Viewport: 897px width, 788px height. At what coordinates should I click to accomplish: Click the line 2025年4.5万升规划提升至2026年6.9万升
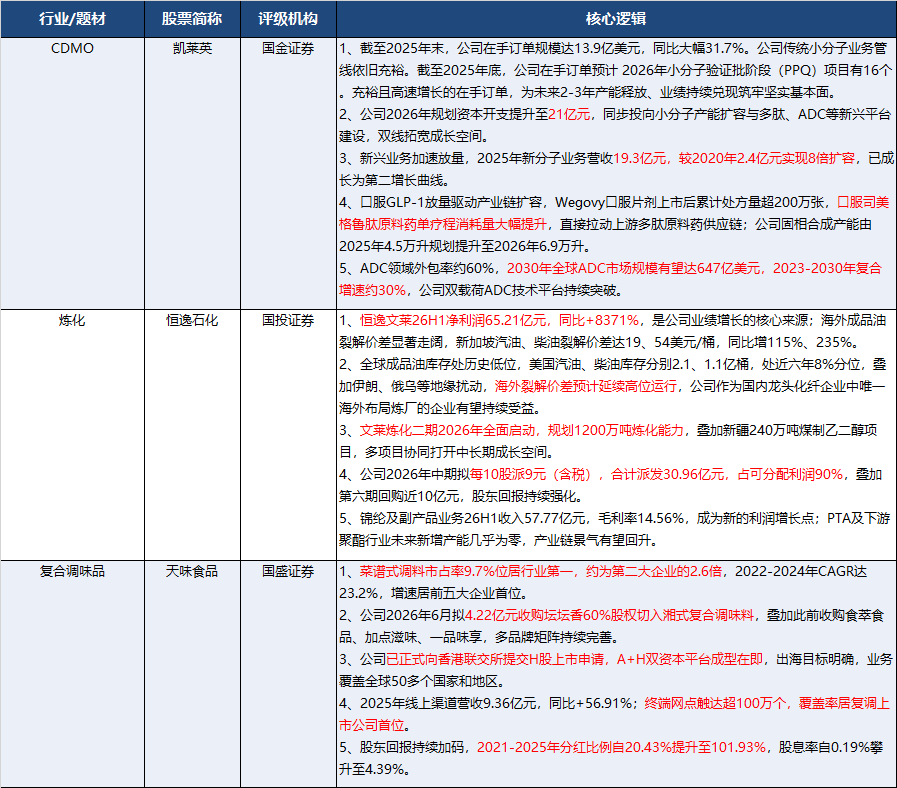coord(465,247)
